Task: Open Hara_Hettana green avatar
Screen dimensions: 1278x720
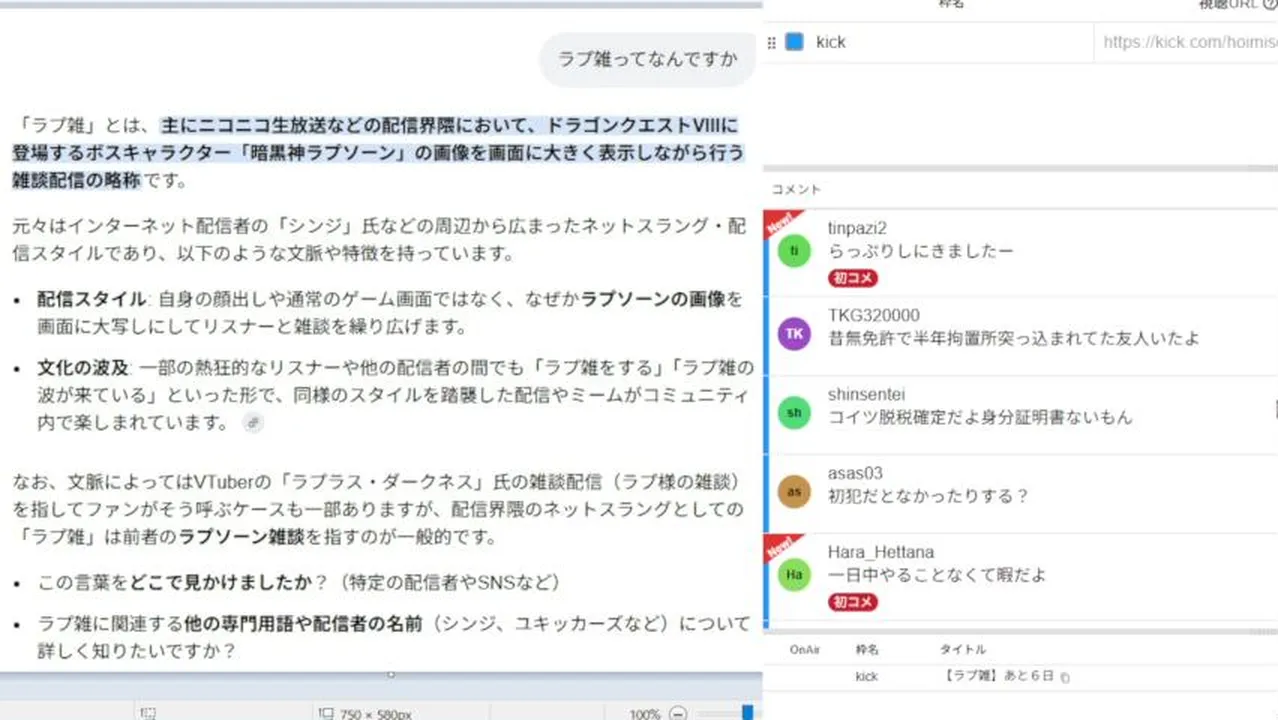Action: click(x=794, y=574)
